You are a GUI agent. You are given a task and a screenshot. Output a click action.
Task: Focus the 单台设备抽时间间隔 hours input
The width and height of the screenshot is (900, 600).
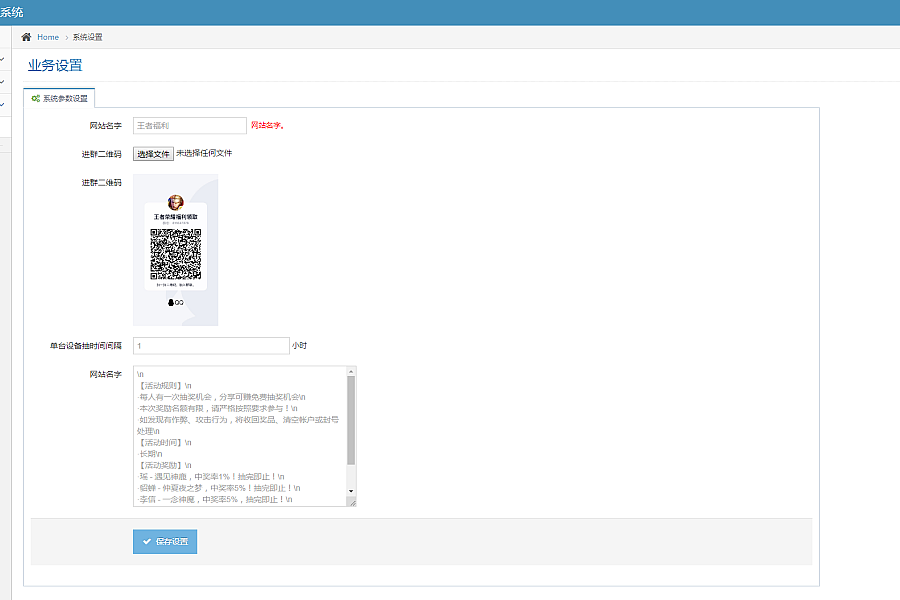pyautogui.click(x=211, y=346)
